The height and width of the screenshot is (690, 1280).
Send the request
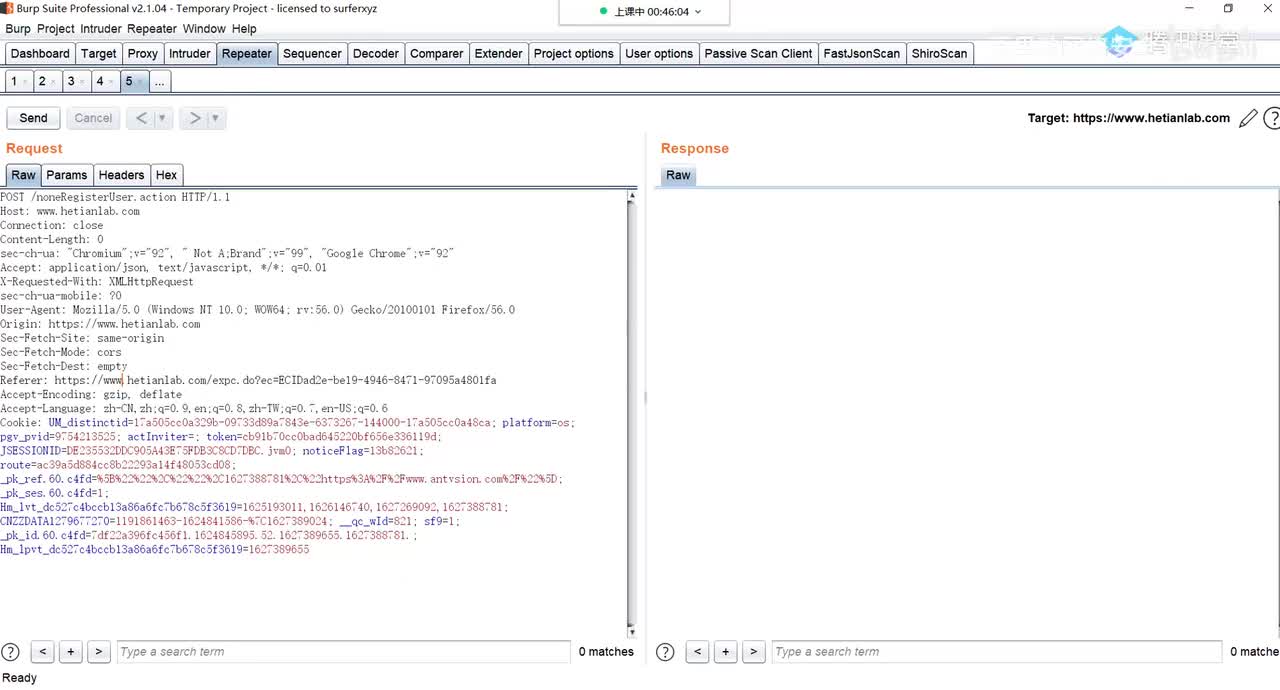[33, 118]
